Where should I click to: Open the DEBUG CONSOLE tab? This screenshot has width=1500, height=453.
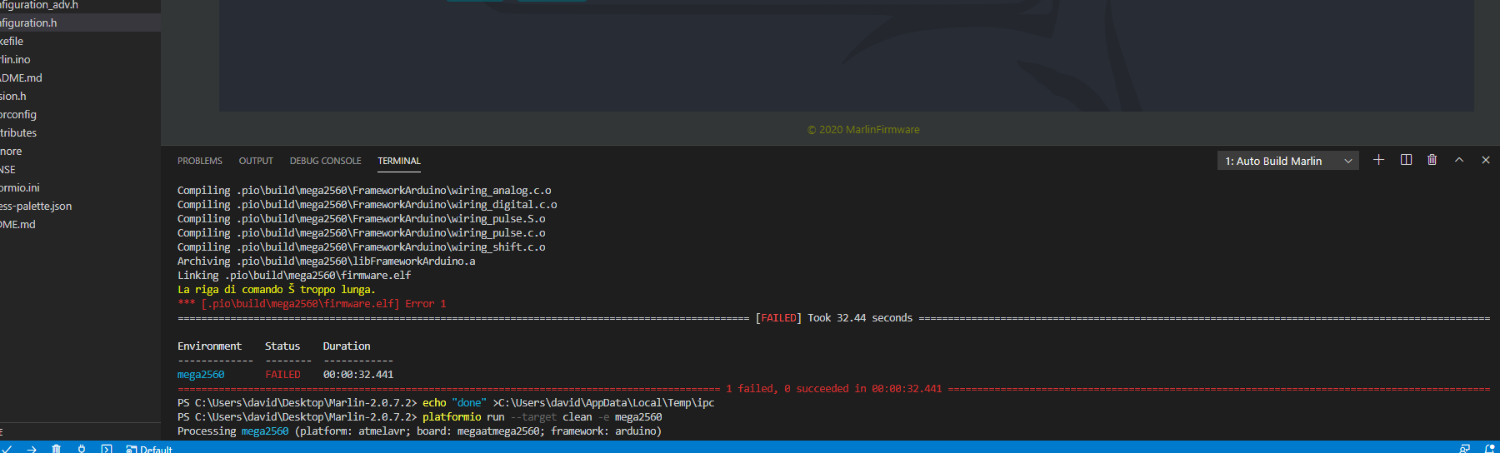(326, 161)
